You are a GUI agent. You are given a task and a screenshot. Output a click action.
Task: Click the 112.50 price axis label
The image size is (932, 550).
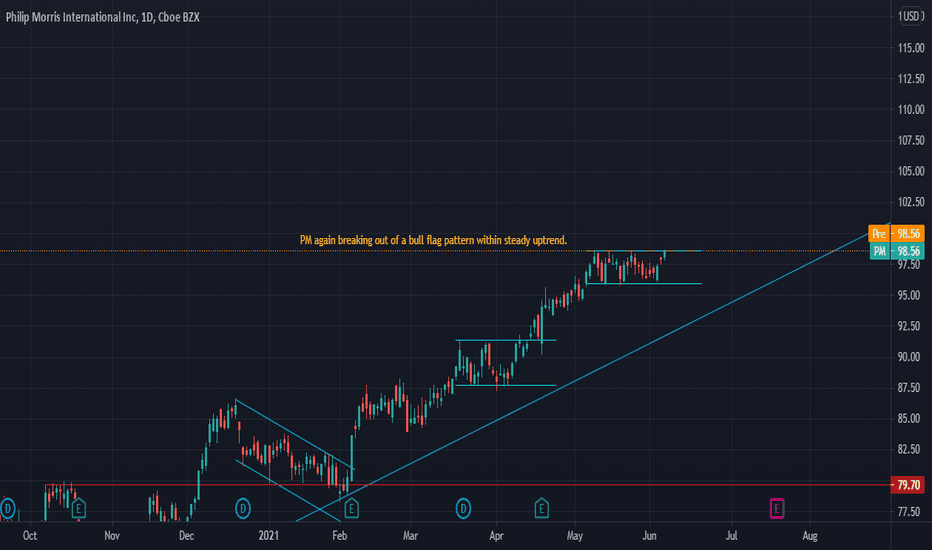[911, 78]
